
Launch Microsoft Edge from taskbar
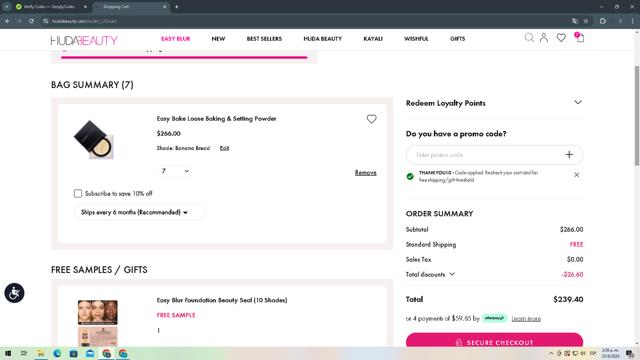pos(57,353)
